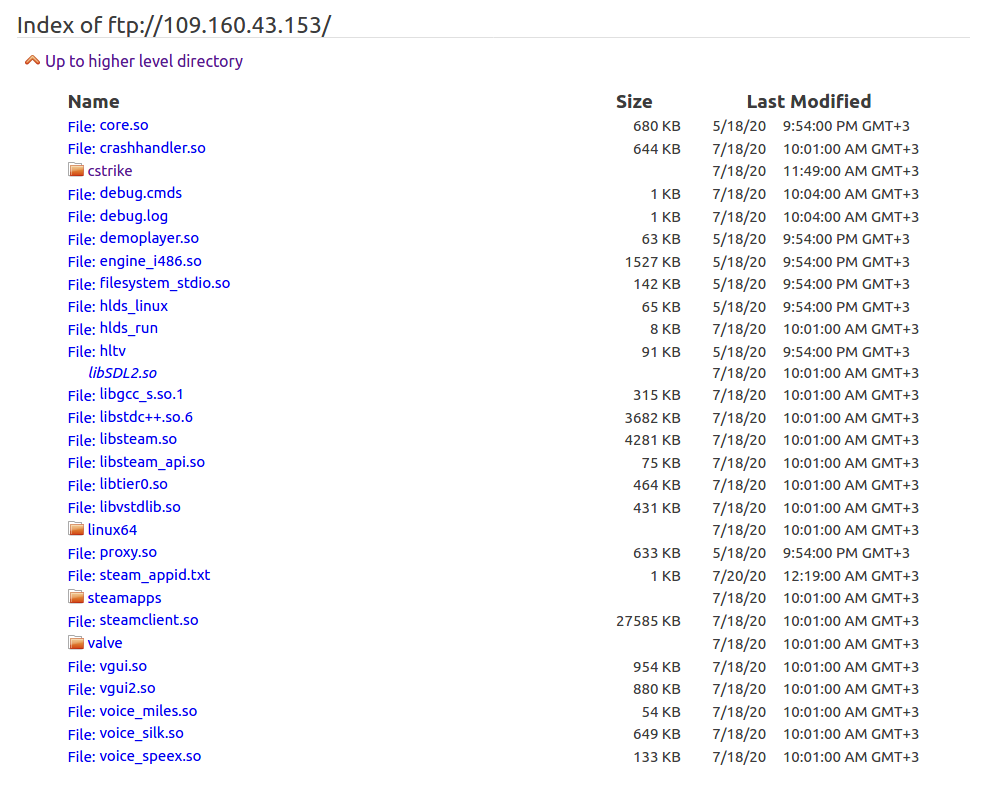Click the 3682 KB size value
Image resolution: width=986 pixels, height=800 pixels.
click(653, 418)
